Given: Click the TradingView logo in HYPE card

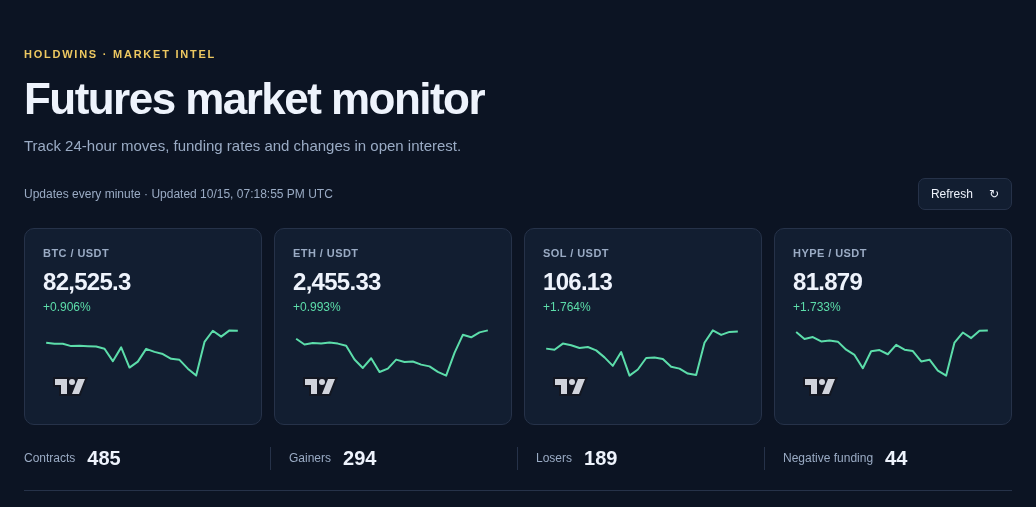Looking at the screenshot, I should [x=820, y=386].
